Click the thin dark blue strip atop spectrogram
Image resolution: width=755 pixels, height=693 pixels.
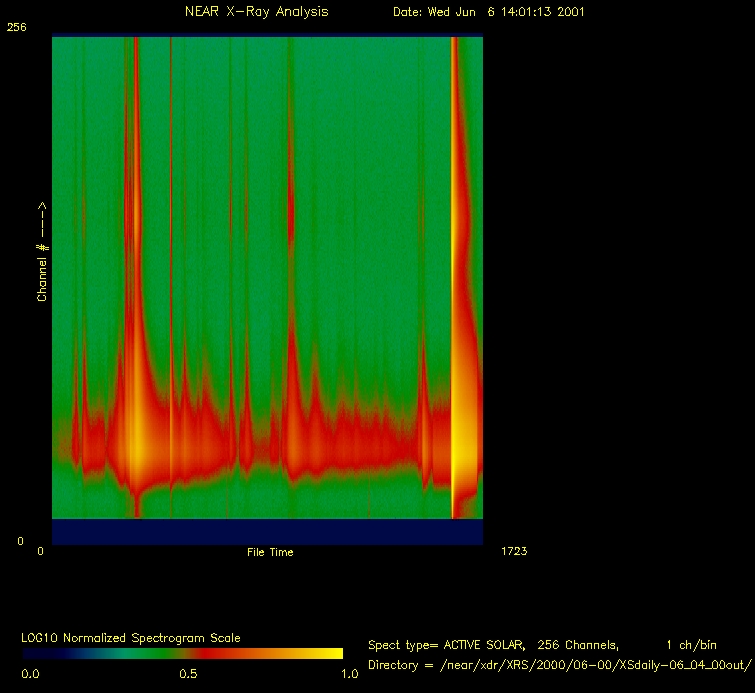point(267,36)
